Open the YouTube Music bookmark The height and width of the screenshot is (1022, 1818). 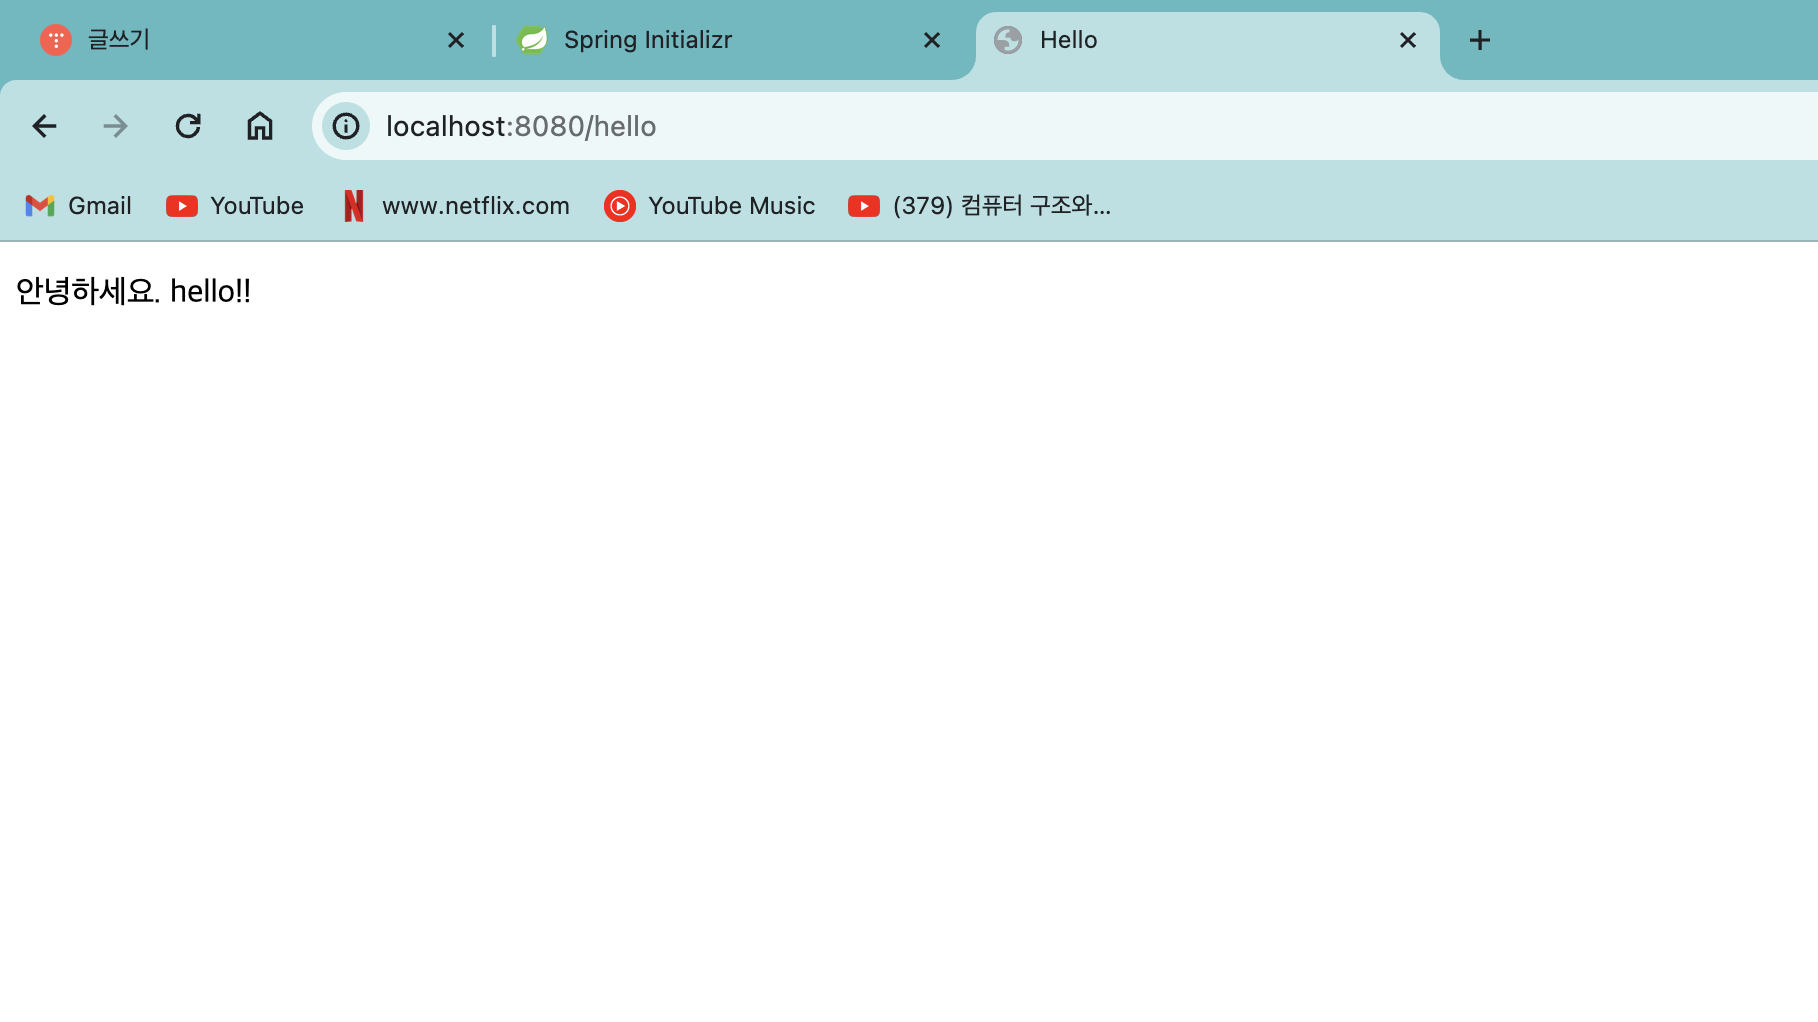click(710, 206)
